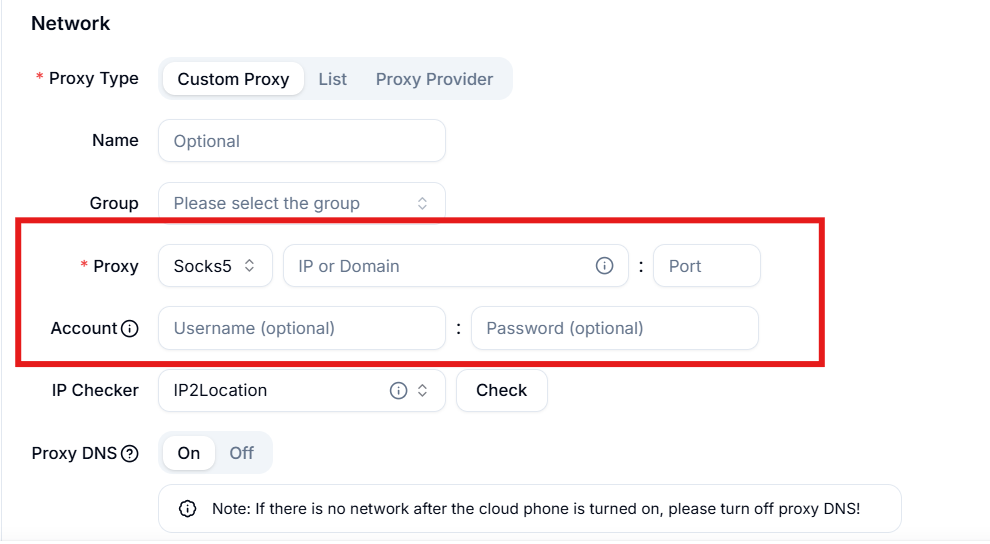Click the chevron arrows next to Socks5
The height and width of the screenshot is (544, 990).
(x=249, y=266)
